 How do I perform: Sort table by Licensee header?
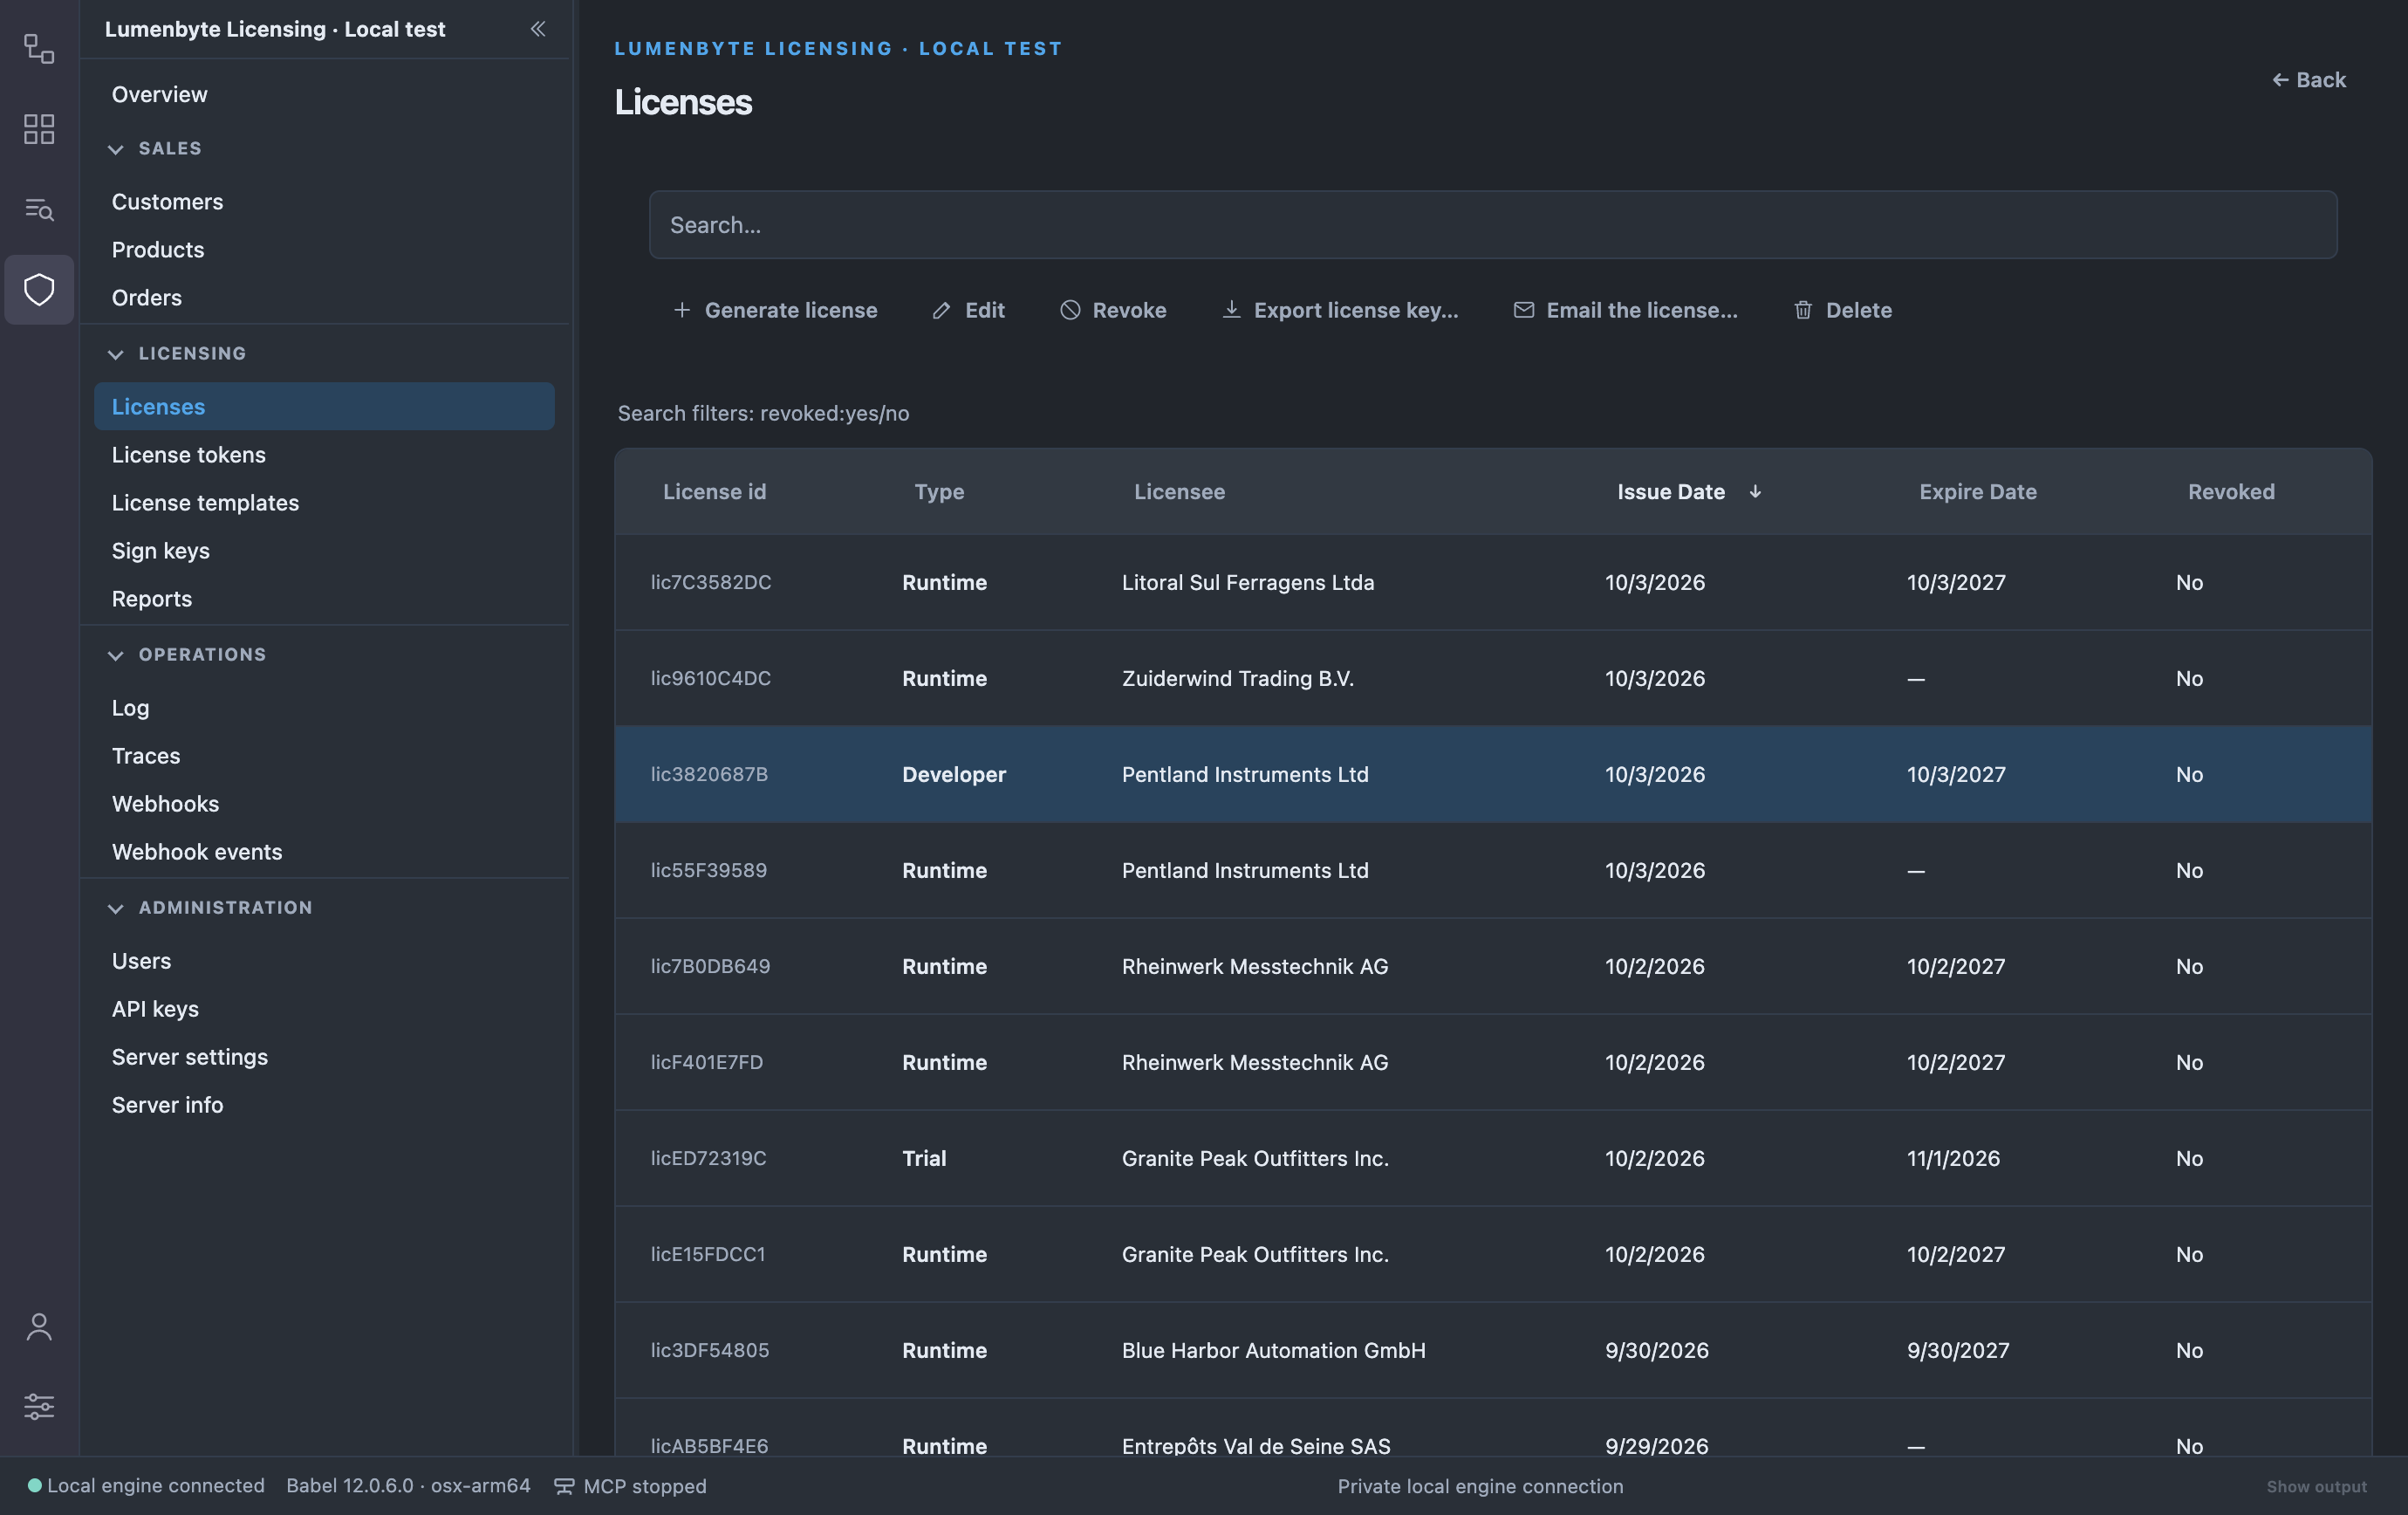coord(1179,492)
